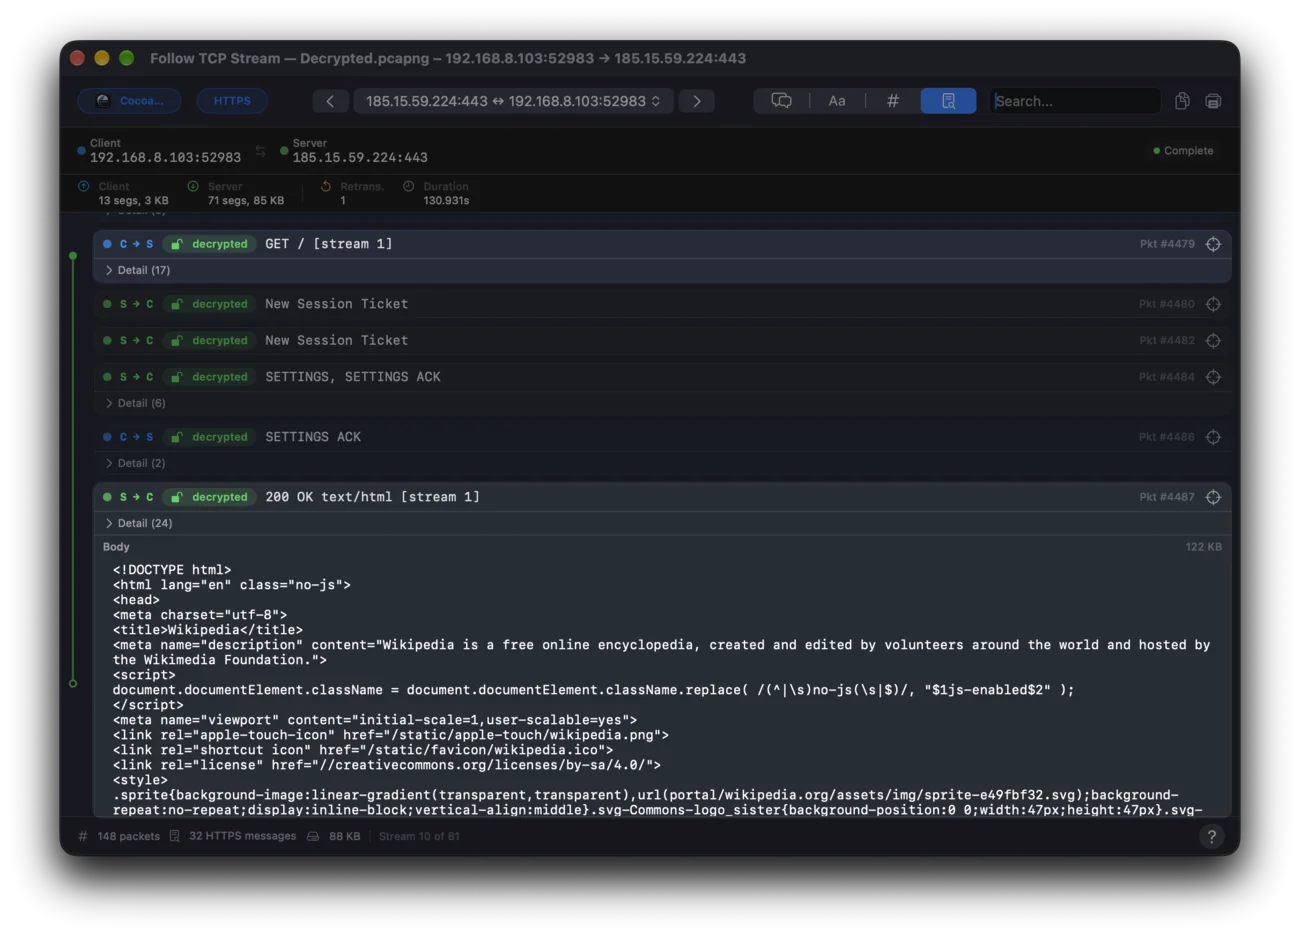Swap client and server direction icon
Screen dimensions: 1300x935
pyautogui.click(x=260, y=151)
